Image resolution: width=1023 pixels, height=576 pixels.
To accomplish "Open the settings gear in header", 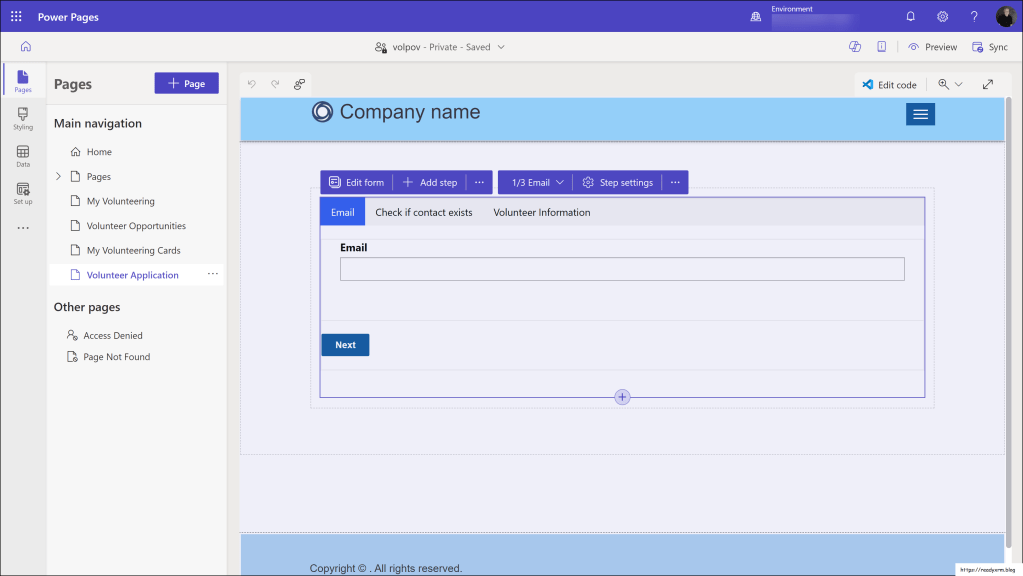I will point(942,17).
